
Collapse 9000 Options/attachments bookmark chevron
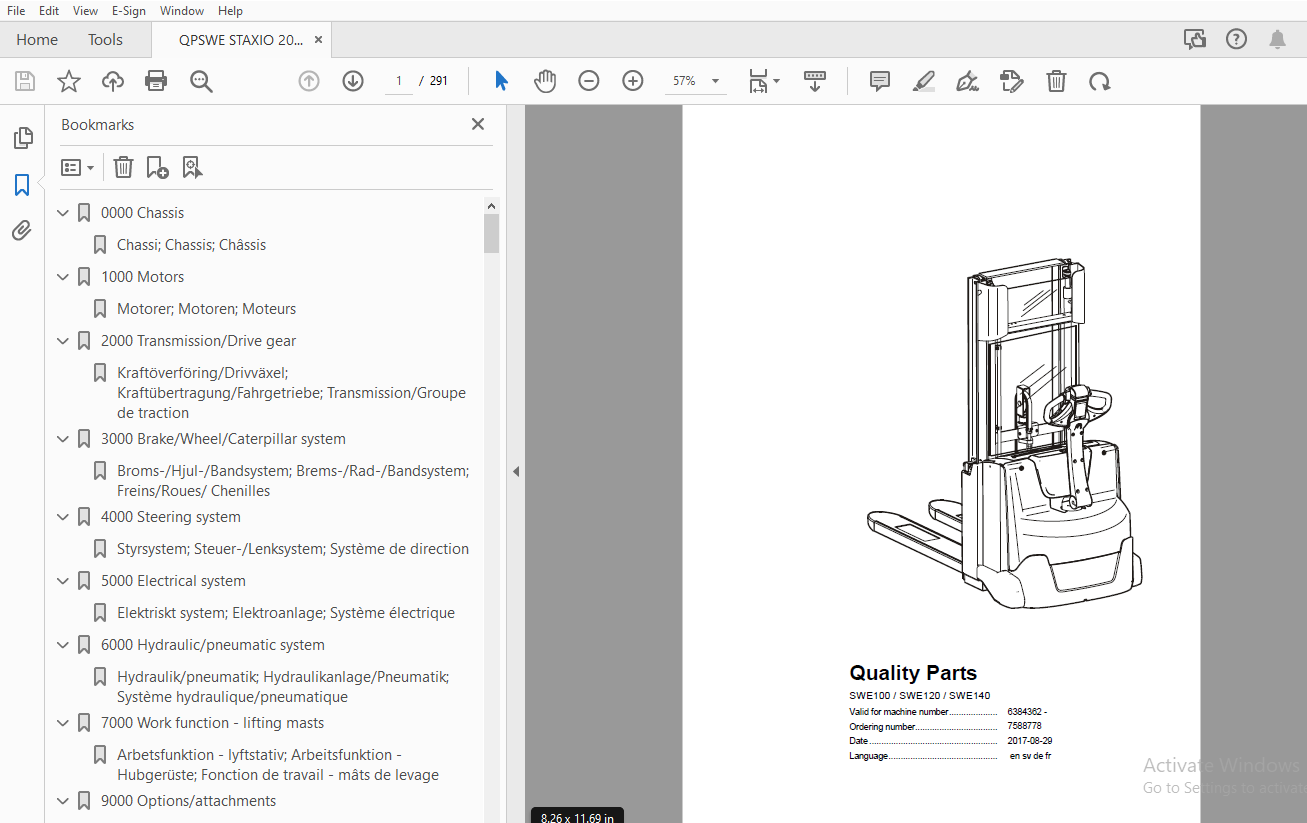pyautogui.click(x=63, y=801)
